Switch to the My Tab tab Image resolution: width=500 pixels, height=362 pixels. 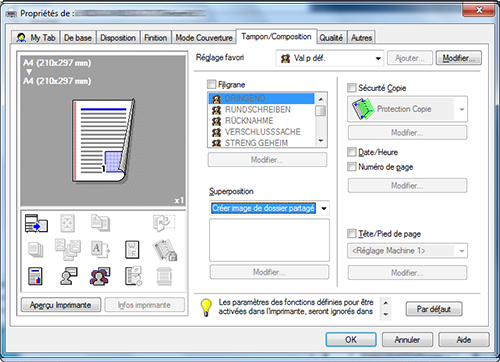point(36,38)
